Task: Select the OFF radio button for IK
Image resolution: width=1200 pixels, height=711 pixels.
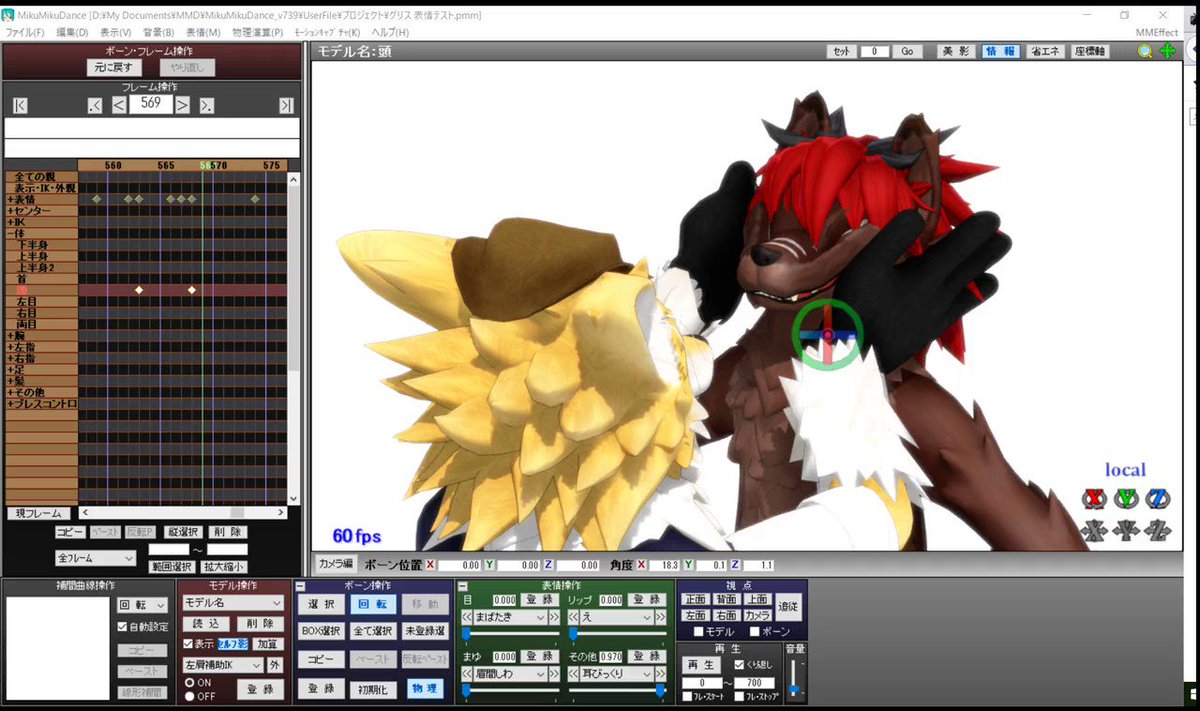Action: [189, 696]
